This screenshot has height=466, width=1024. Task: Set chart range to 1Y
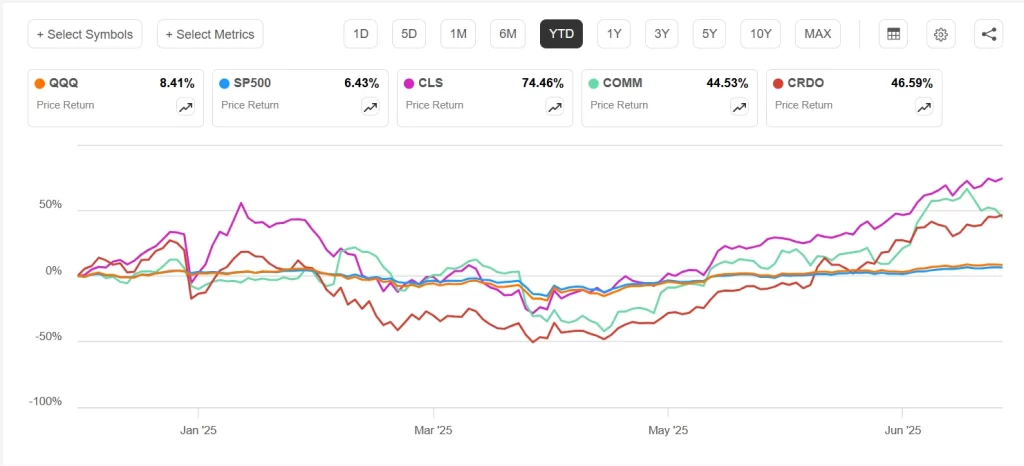pos(614,34)
